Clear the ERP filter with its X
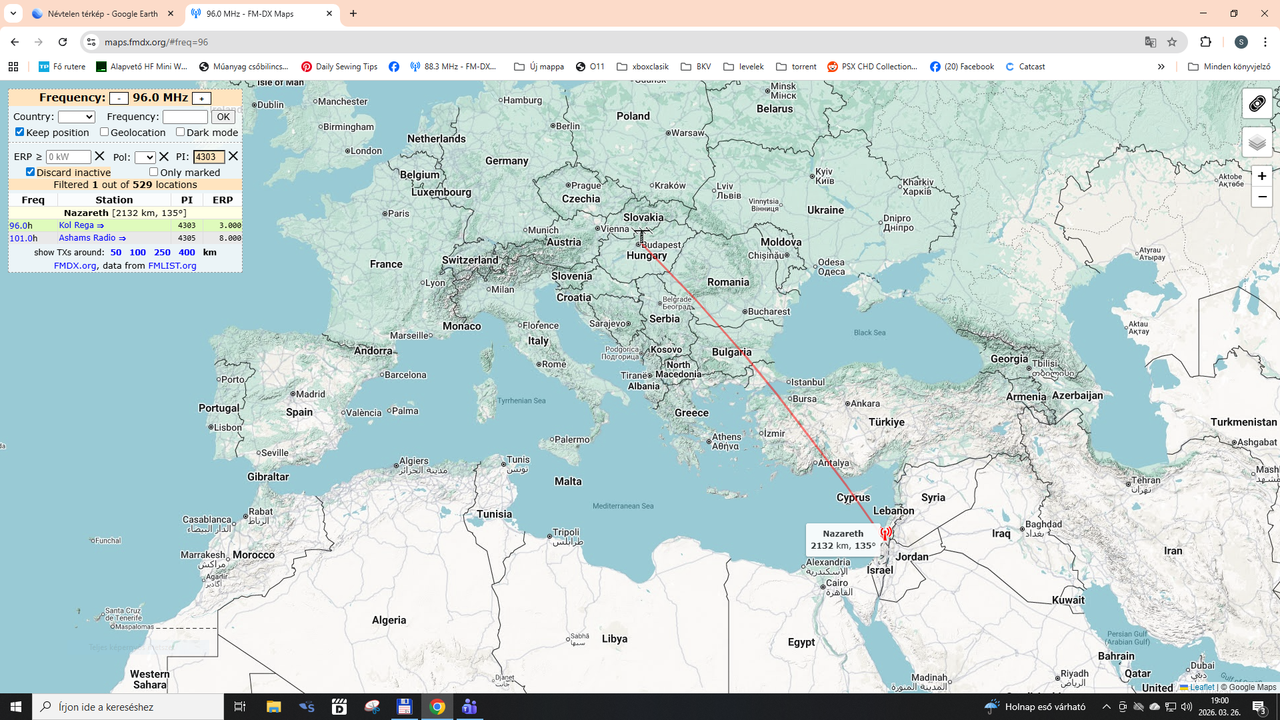The height and width of the screenshot is (720, 1280). click(99, 157)
